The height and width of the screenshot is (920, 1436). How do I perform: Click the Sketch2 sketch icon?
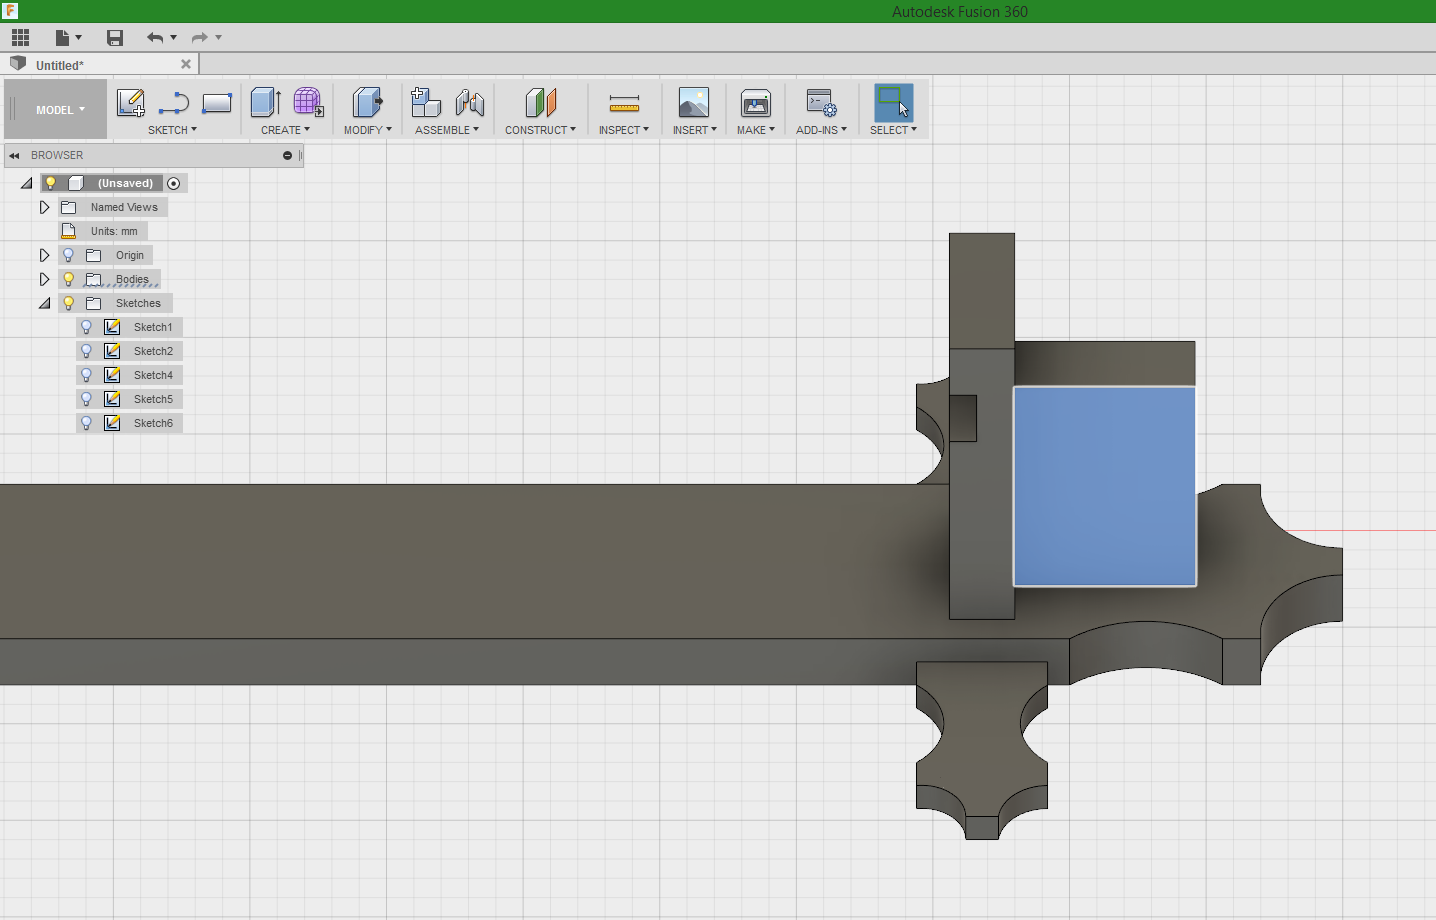113,351
